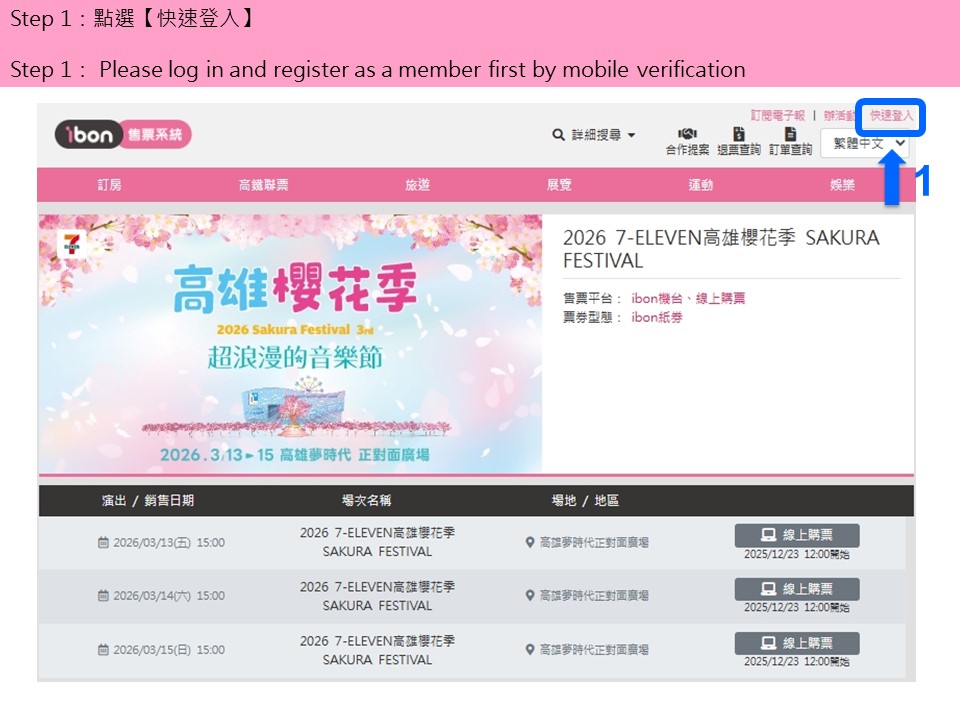Select the 高鐵聯票 menu tab
This screenshot has width=960, height=720.
[x=263, y=185]
